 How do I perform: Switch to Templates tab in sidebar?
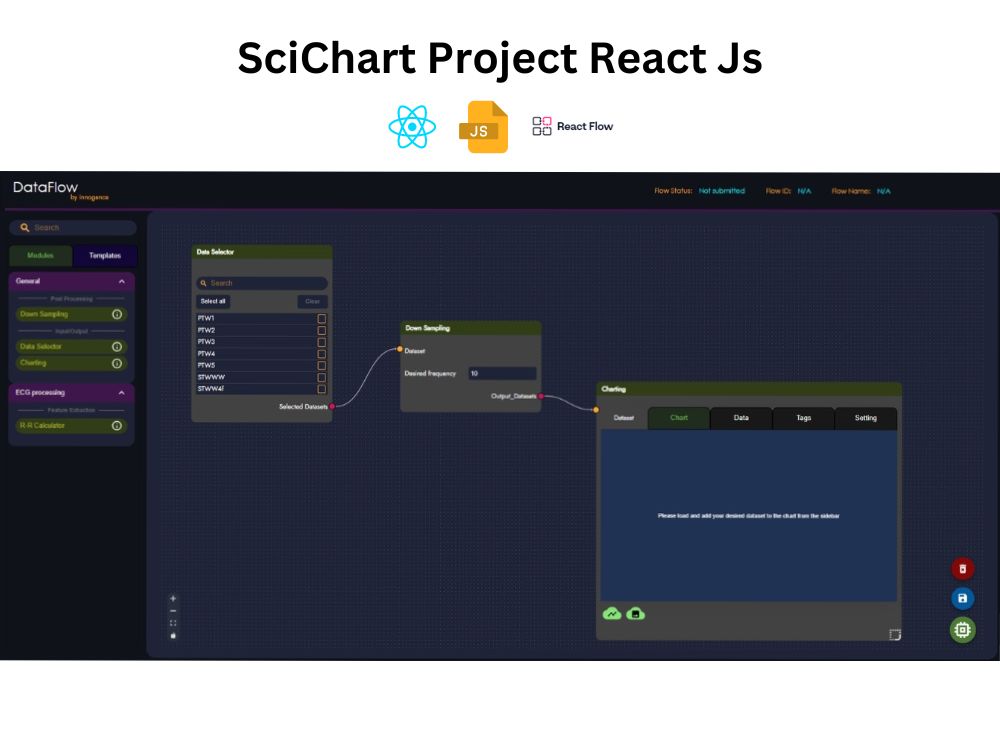(x=105, y=256)
